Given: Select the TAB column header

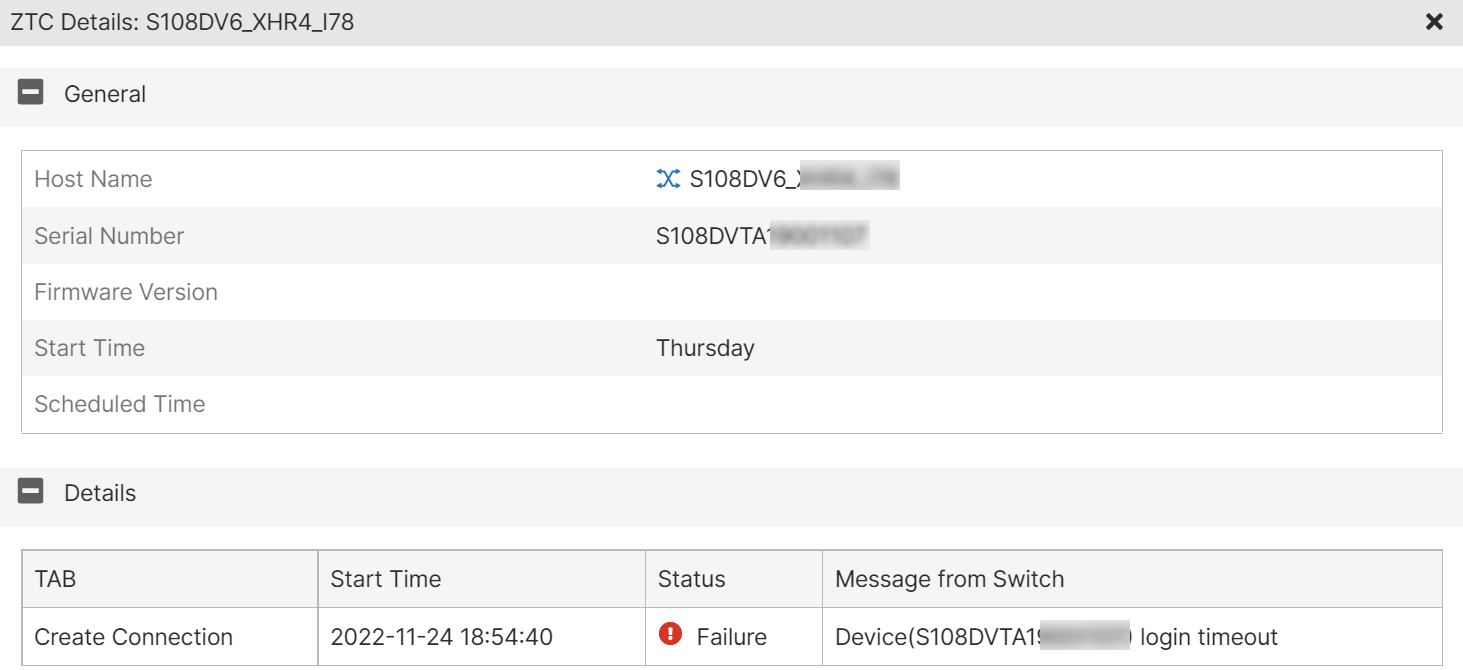Looking at the screenshot, I should tap(50, 578).
